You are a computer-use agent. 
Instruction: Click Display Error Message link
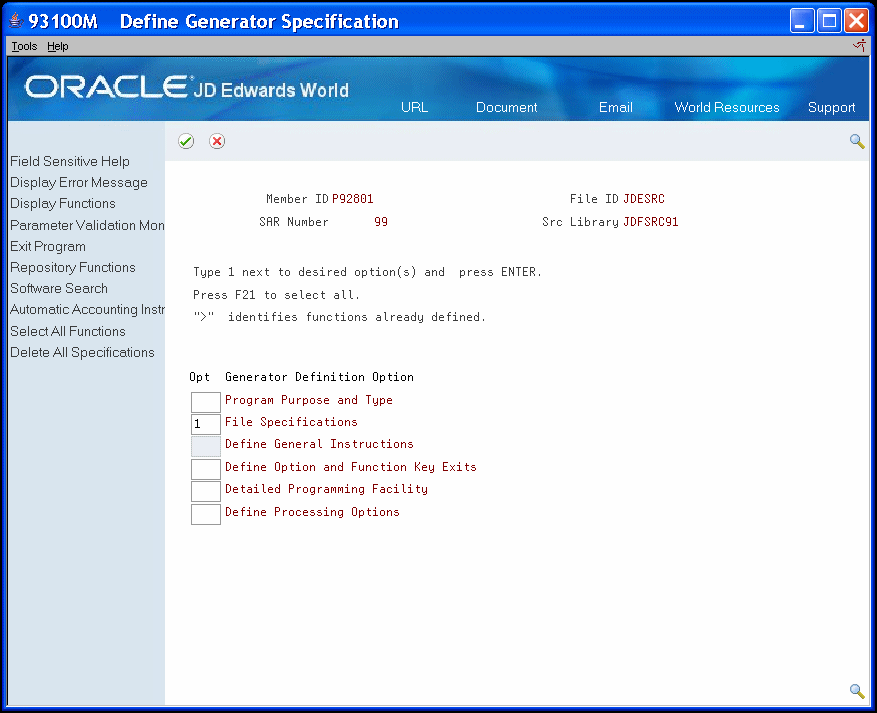click(79, 182)
